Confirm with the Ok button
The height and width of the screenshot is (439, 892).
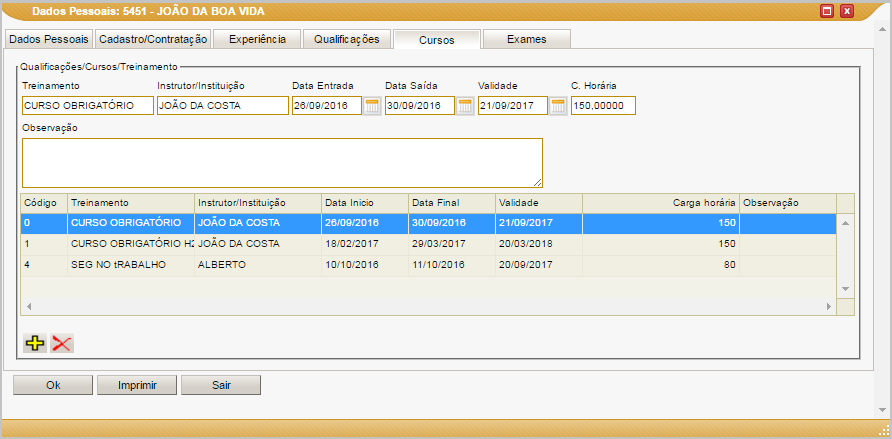tap(53, 385)
